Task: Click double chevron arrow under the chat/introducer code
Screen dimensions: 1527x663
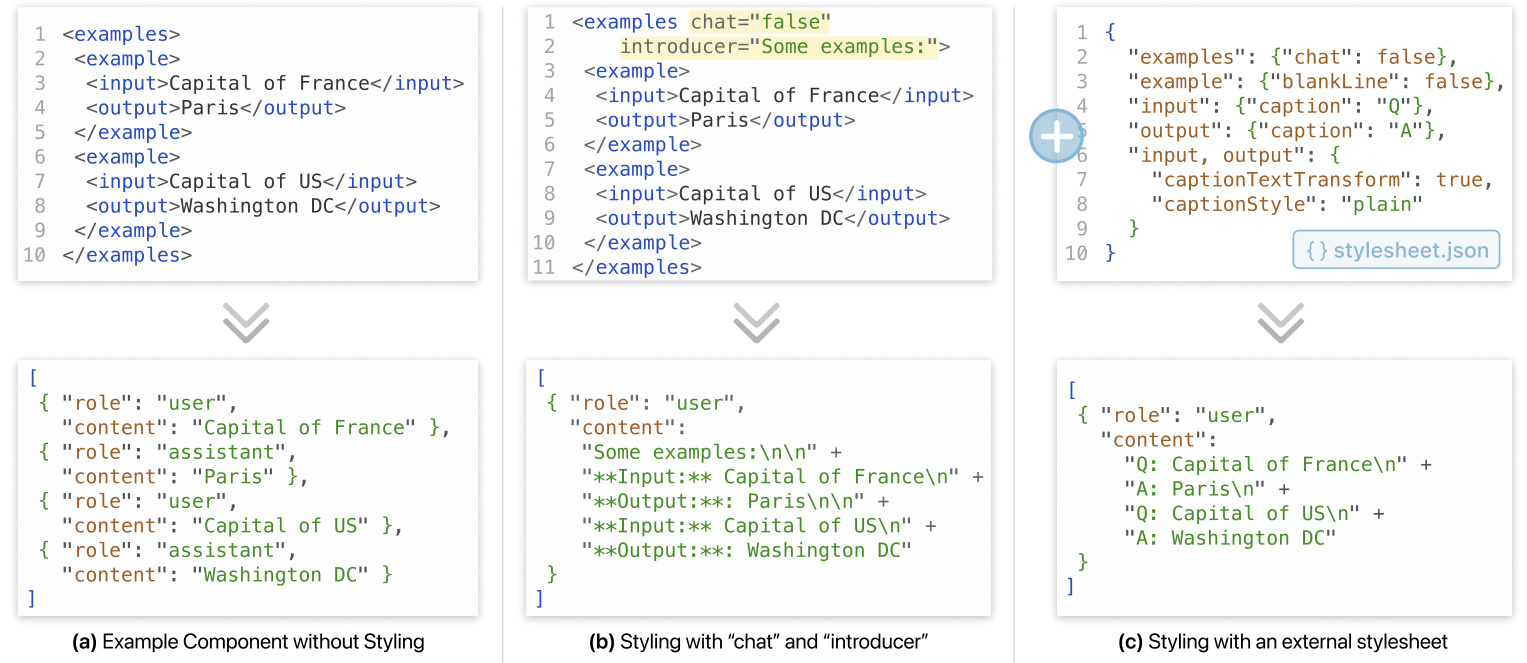Action: click(758, 321)
